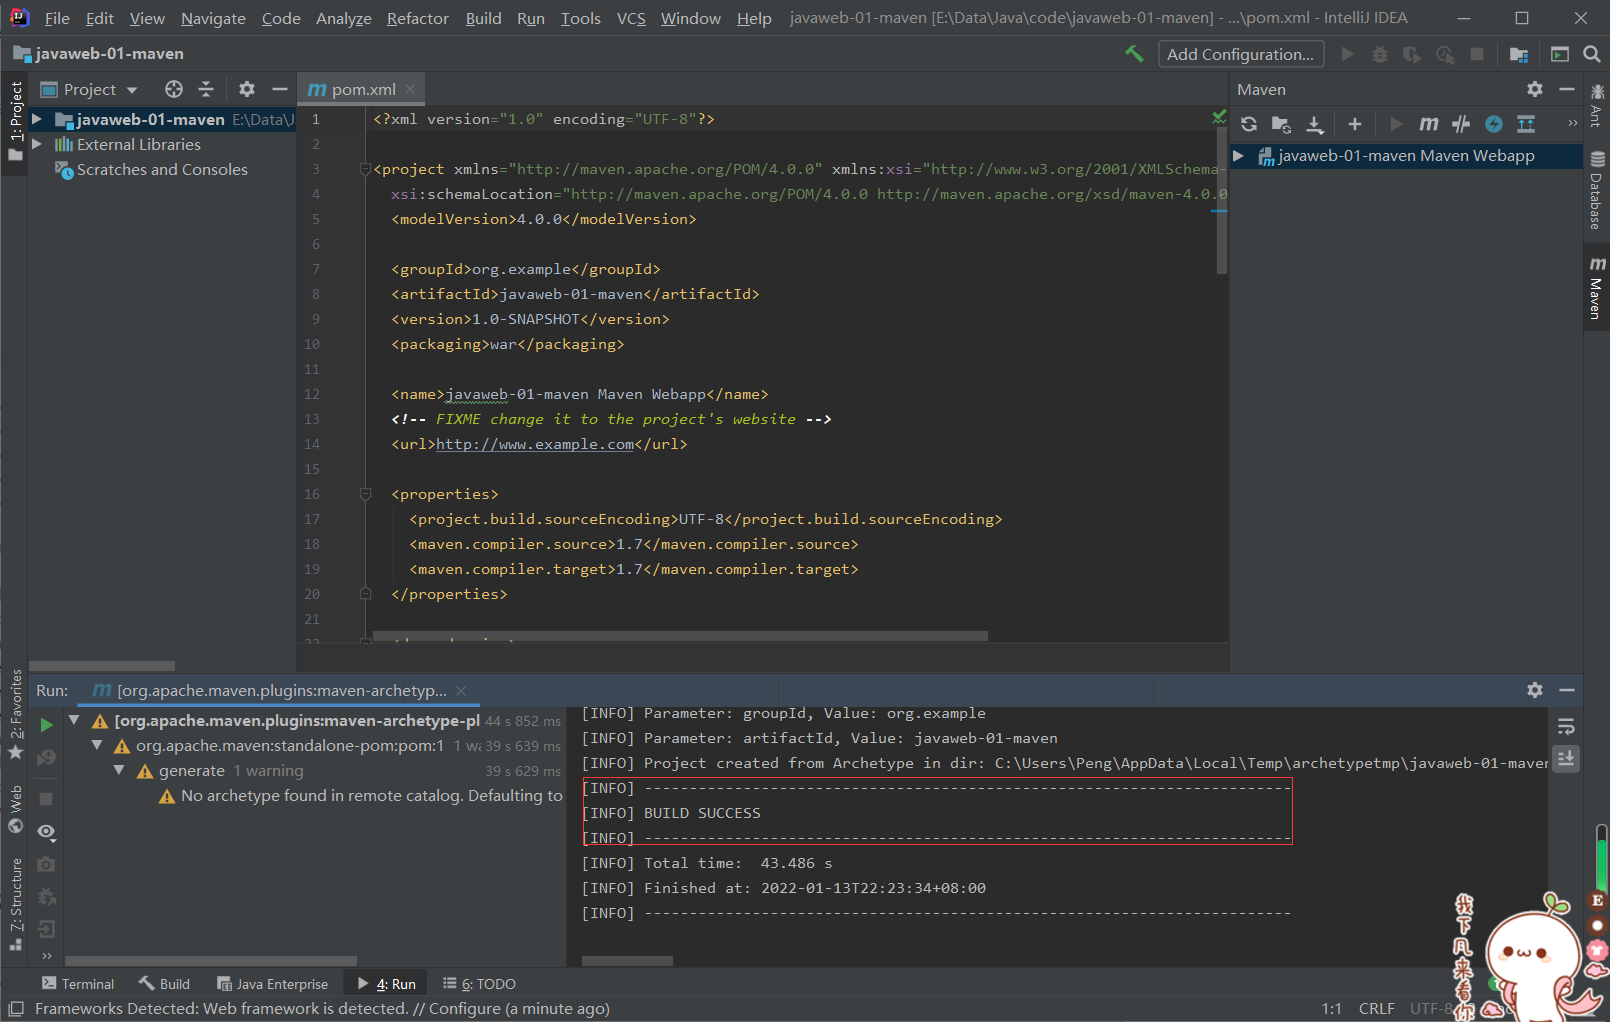Toggle soft-wrap in Run console

pos(1566,727)
